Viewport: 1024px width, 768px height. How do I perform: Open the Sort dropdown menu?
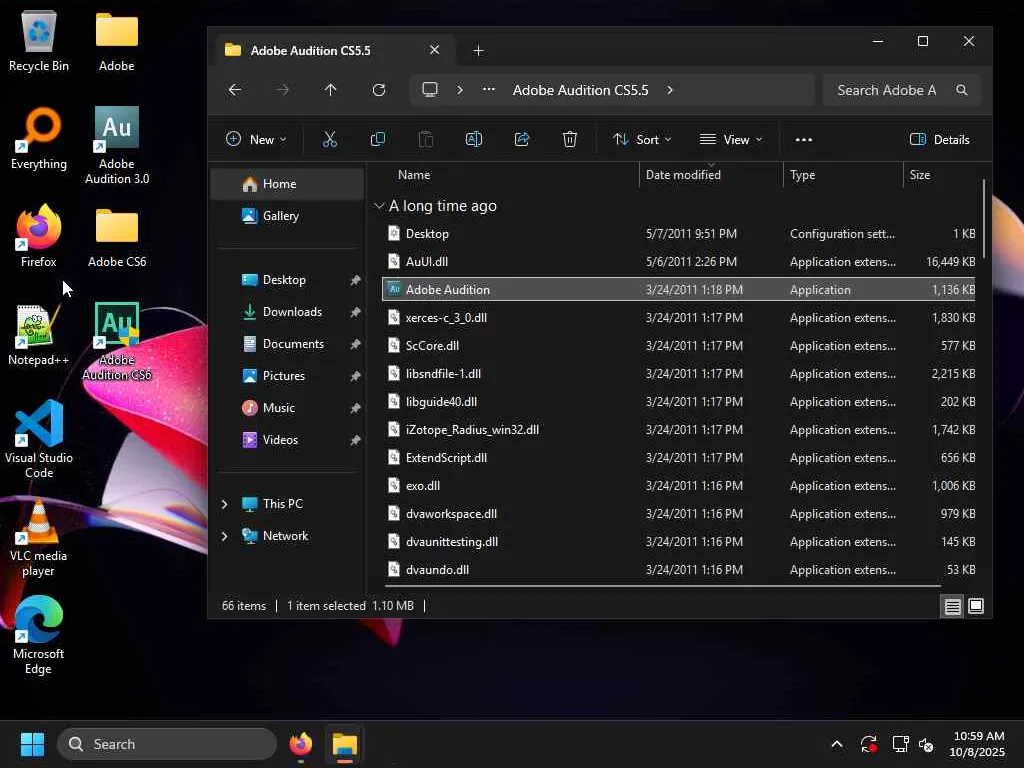click(x=642, y=139)
